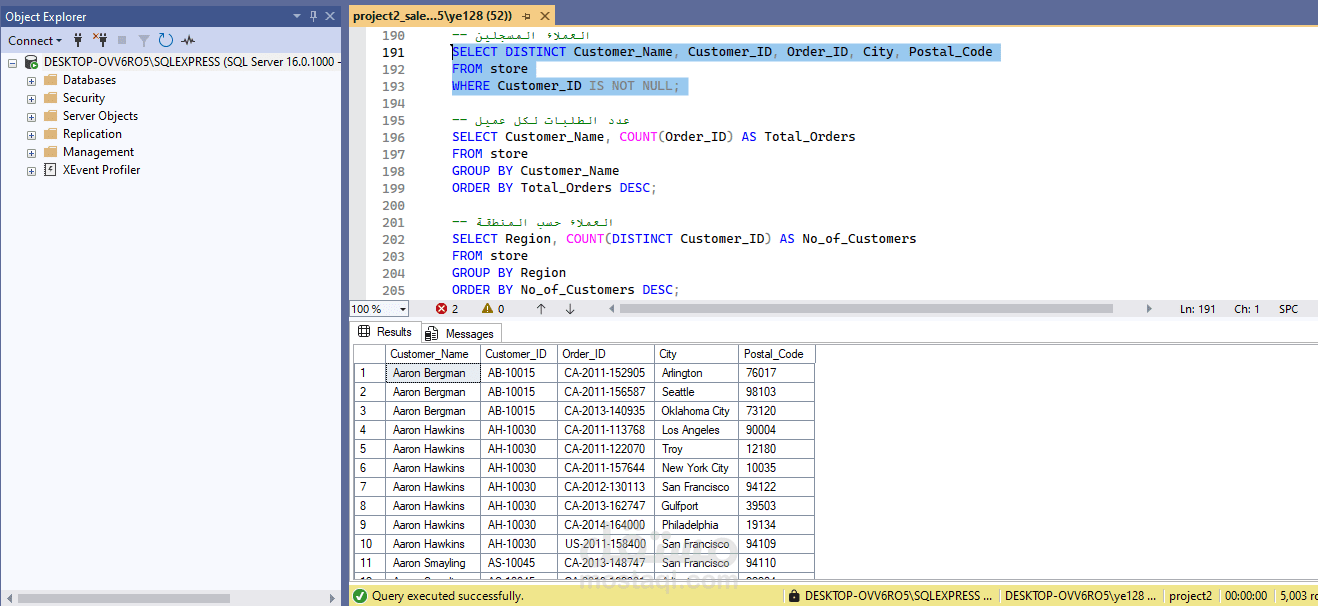Select the Replication tree item
The height and width of the screenshot is (606, 1318).
(x=92, y=134)
